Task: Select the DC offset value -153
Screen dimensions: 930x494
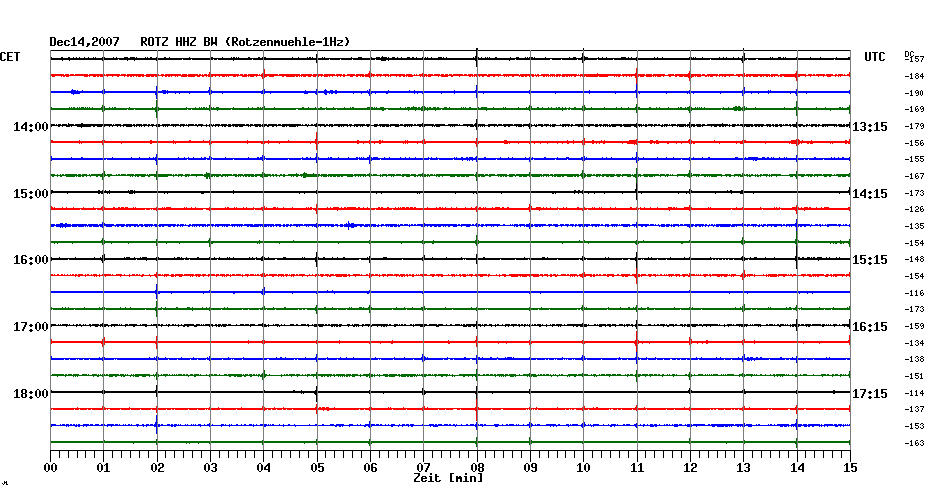Action: pos(915,426)
